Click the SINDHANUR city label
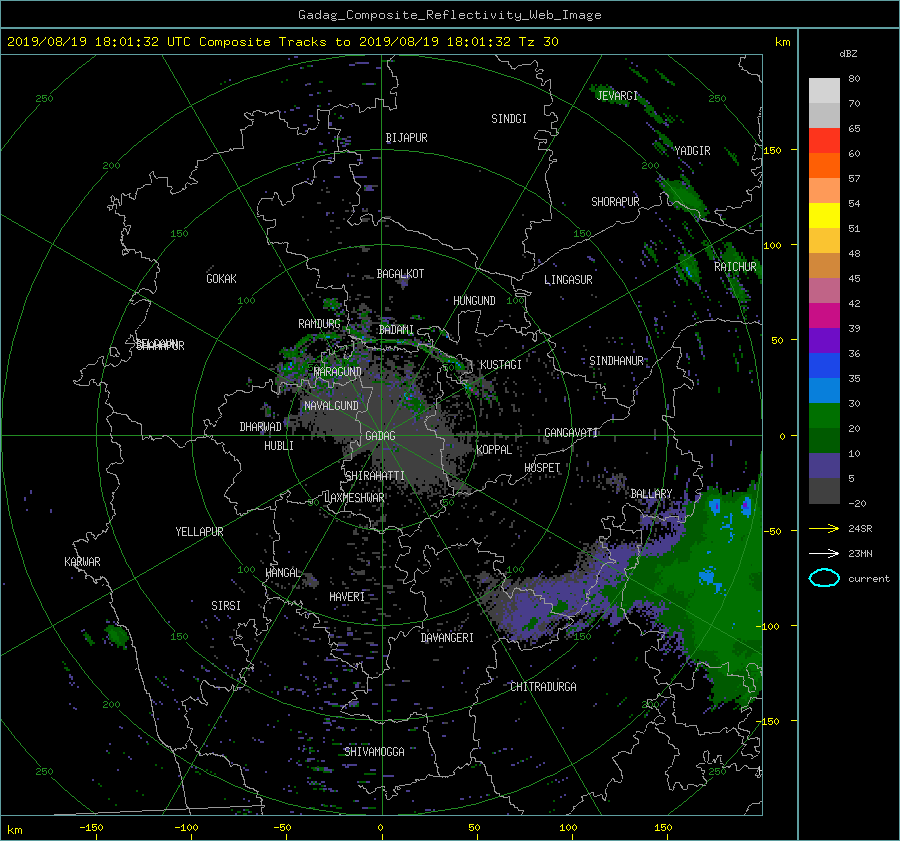900x841 pixels. pyautogui.click(x=616, y=361)
